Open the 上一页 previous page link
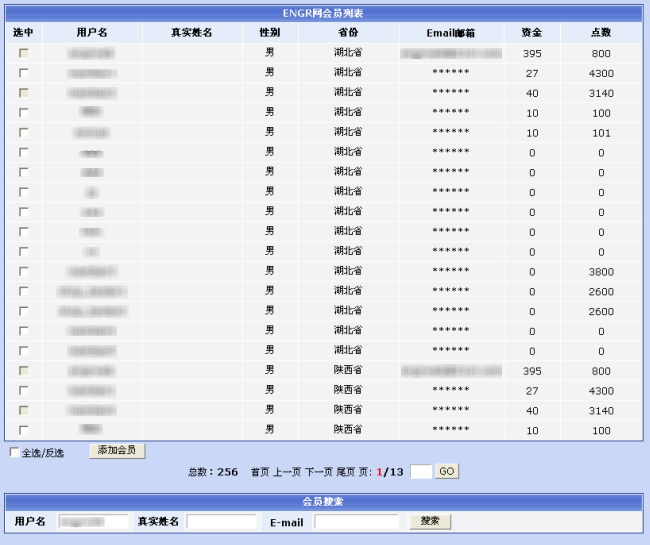This screenshot has width=650, height=545. click(x=288, y=472)
